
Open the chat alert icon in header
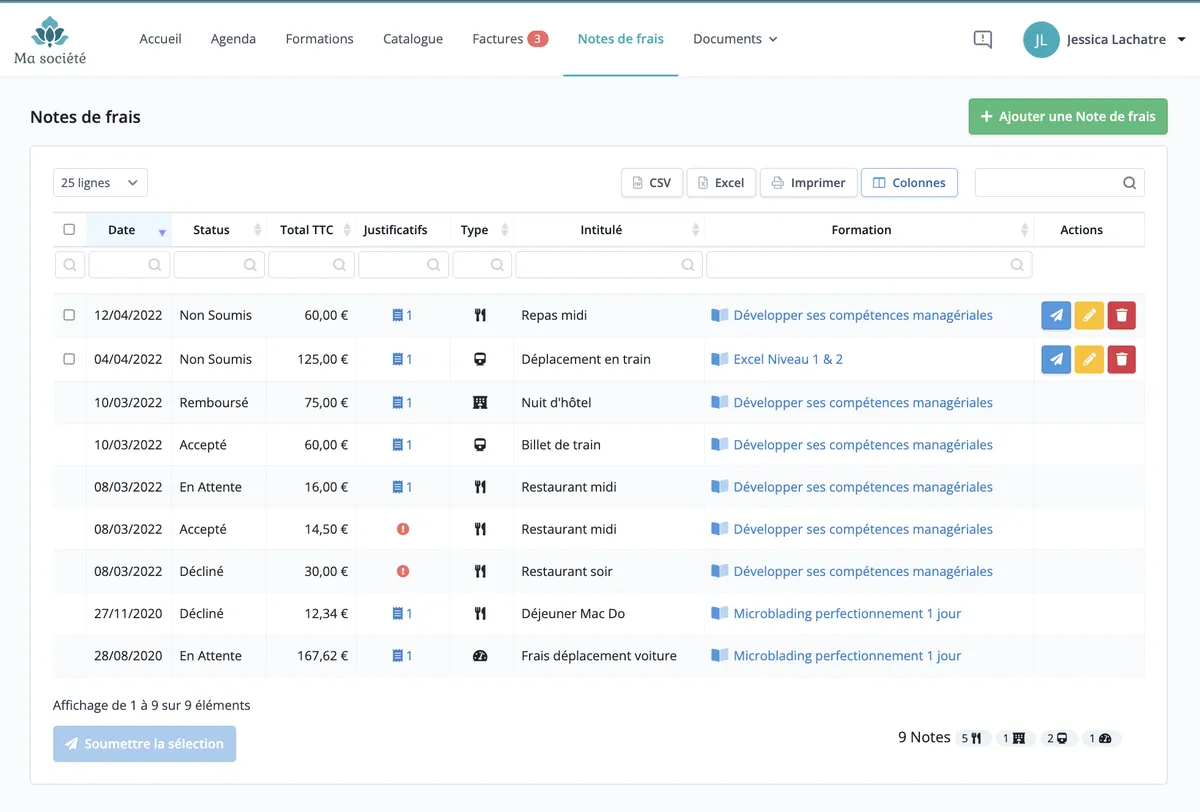coord(983,39)
